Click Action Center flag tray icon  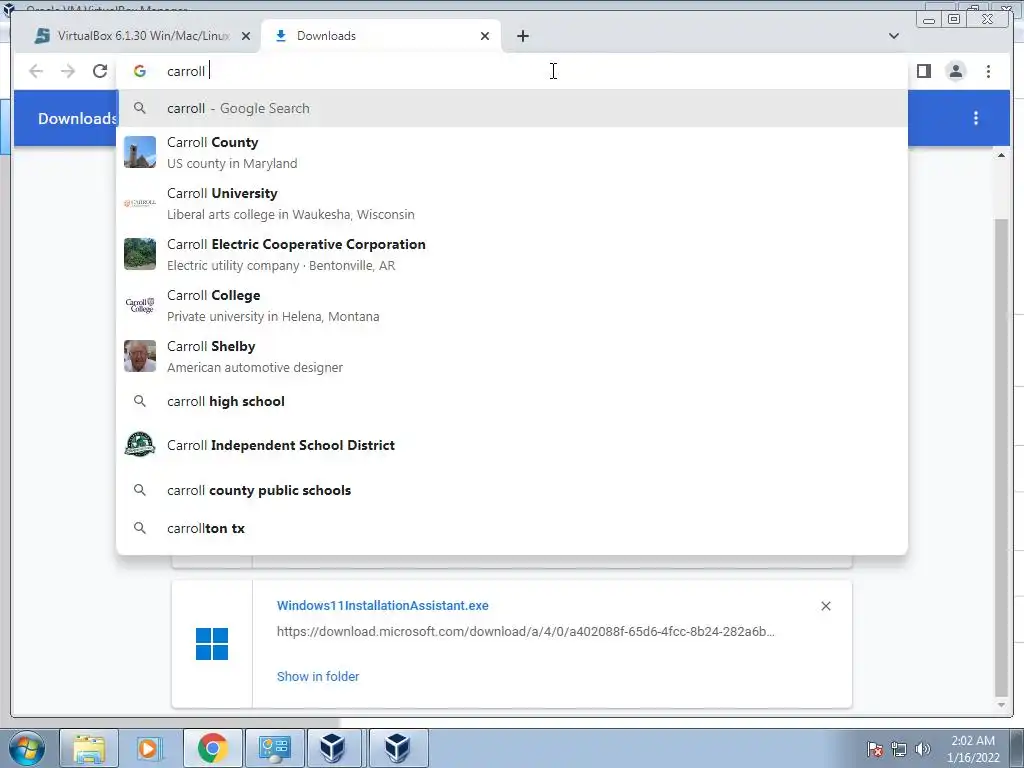(875, 749)
